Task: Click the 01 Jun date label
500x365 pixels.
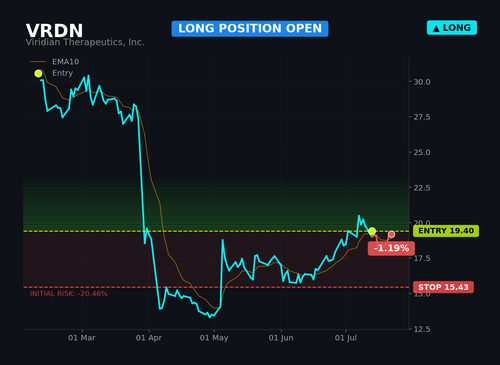Action: point(281,338)
